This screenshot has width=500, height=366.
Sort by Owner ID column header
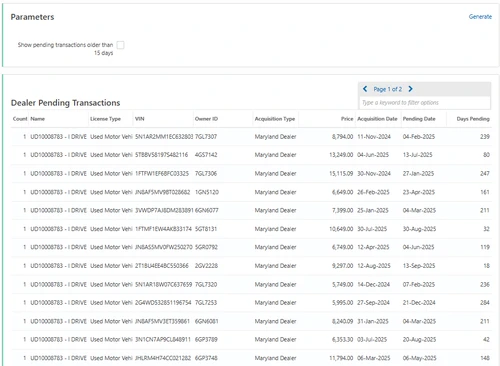tap(206, 119)
